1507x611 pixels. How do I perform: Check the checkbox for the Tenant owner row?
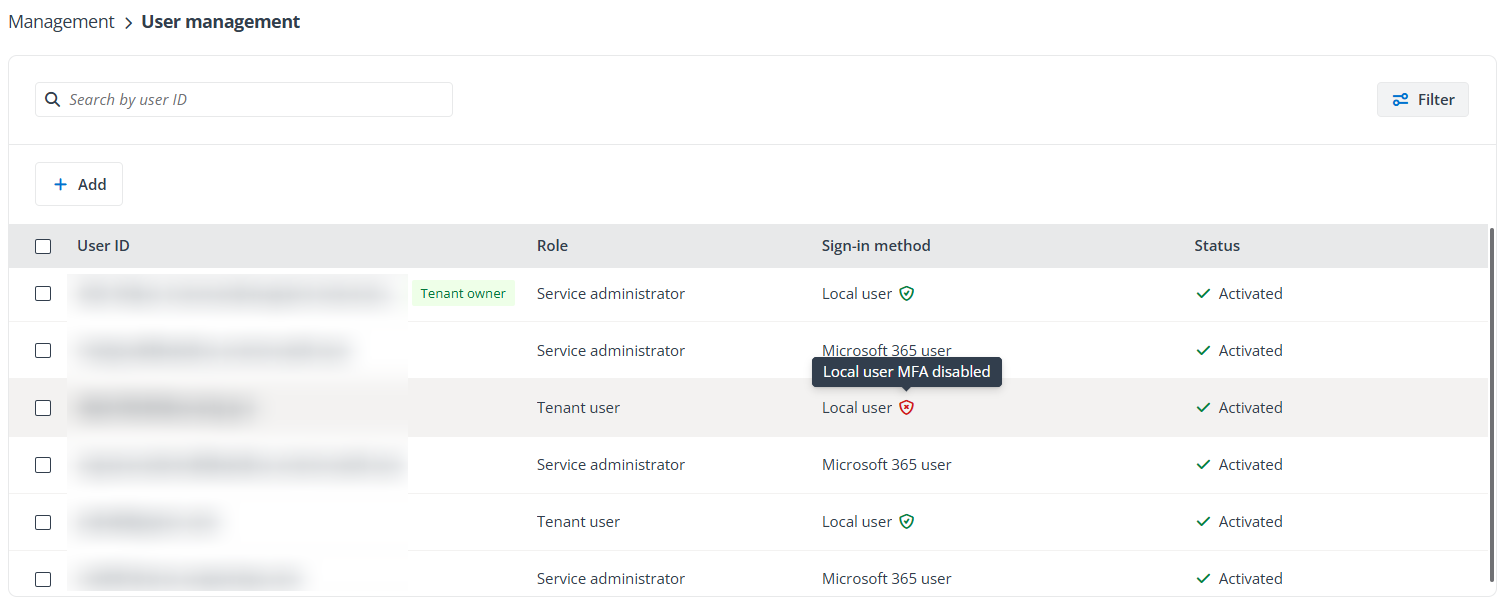click(x=43, y=293)
